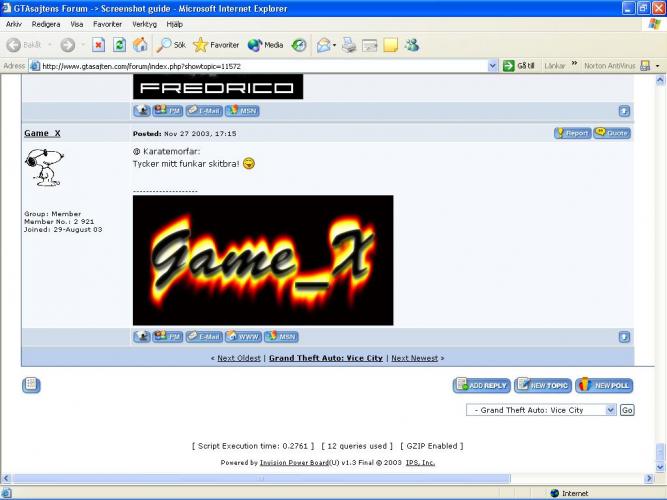Click inside the address bar URL field
The width and height of the screenshot is (667, 500).
coord(260,66)
